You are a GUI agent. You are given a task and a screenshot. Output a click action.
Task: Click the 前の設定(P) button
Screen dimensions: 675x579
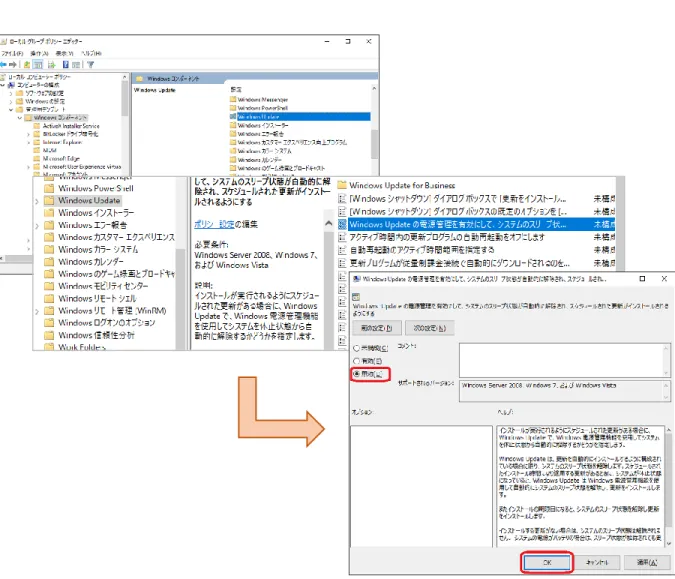coord(377,328)
